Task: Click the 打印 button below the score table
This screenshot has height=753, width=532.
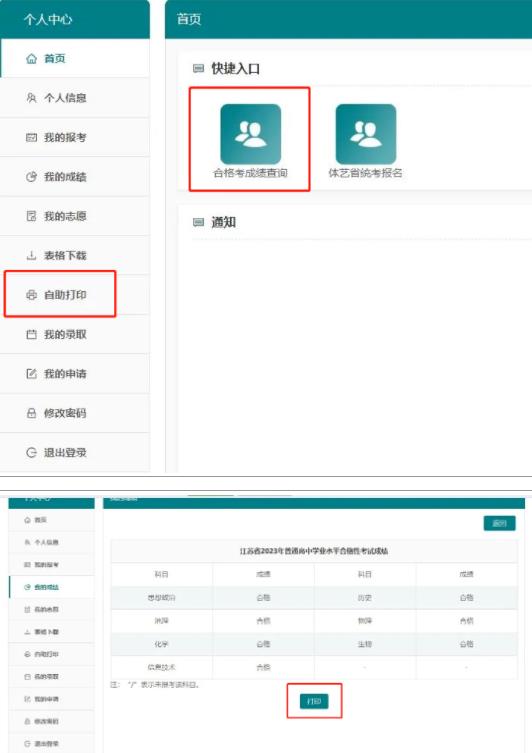Action: 314,701
